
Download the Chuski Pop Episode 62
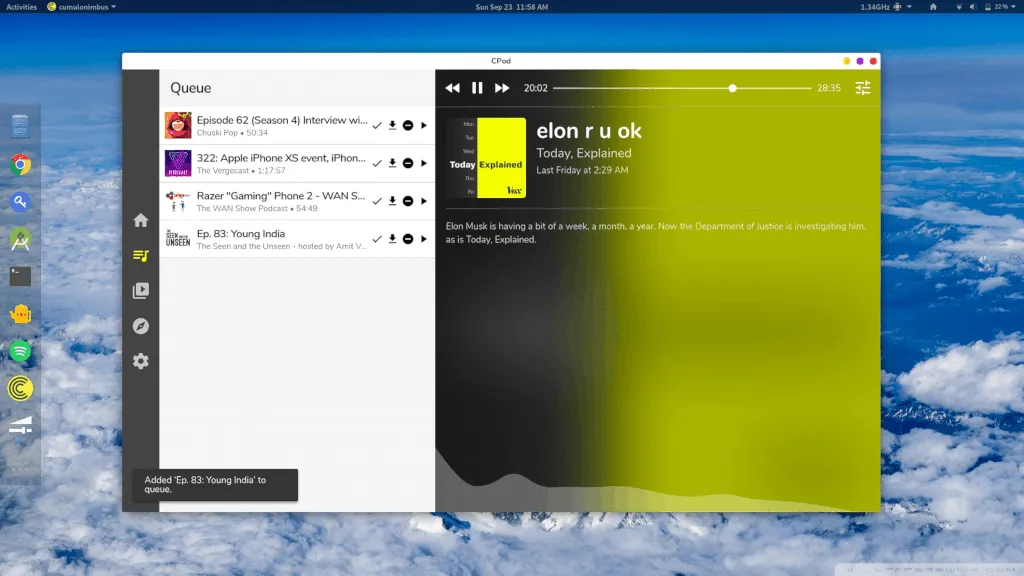(393, 125)
